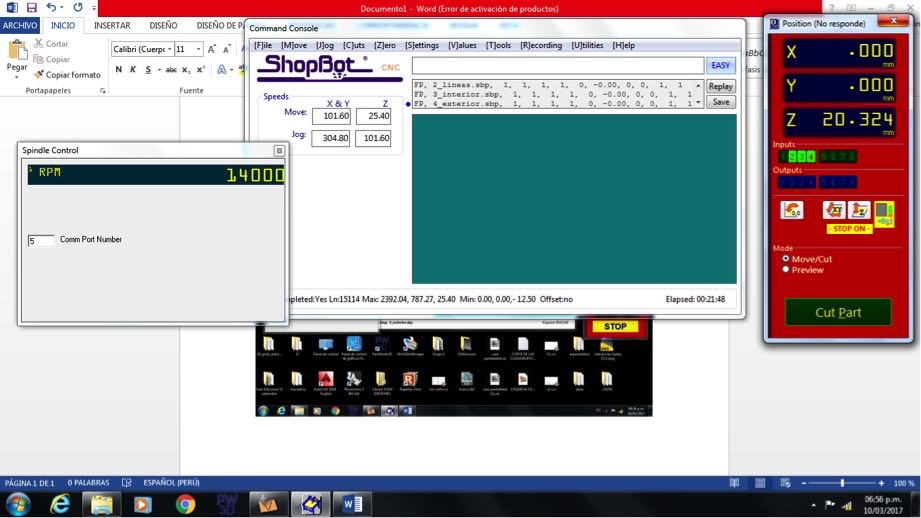921x518 pixels.
Task: Open the ARCHIVO tab
Action: (x=19, y=25)
